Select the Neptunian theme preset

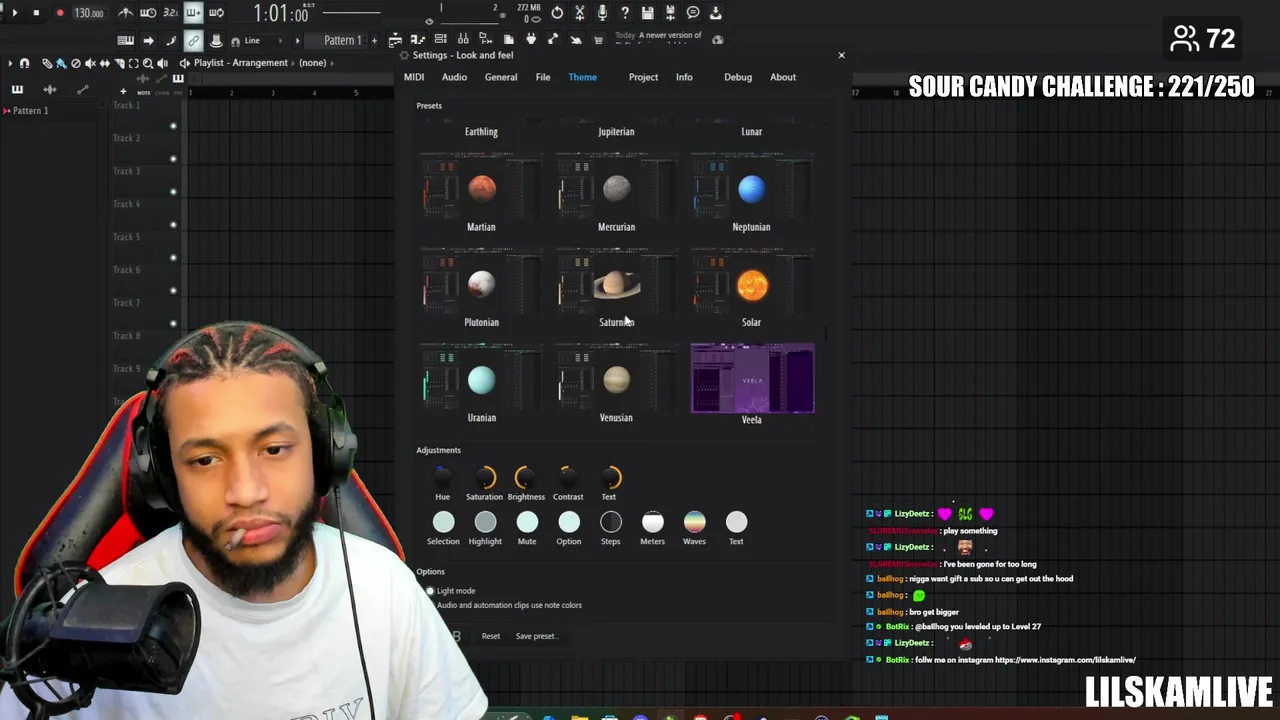751,194
